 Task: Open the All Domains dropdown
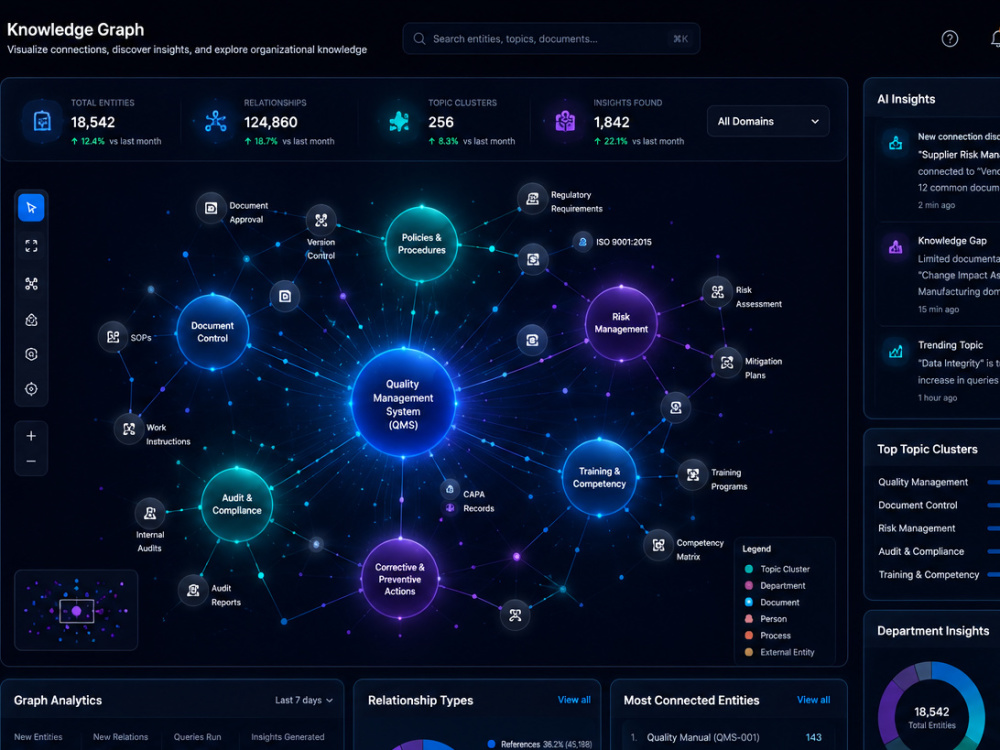(x=768, y=121)
